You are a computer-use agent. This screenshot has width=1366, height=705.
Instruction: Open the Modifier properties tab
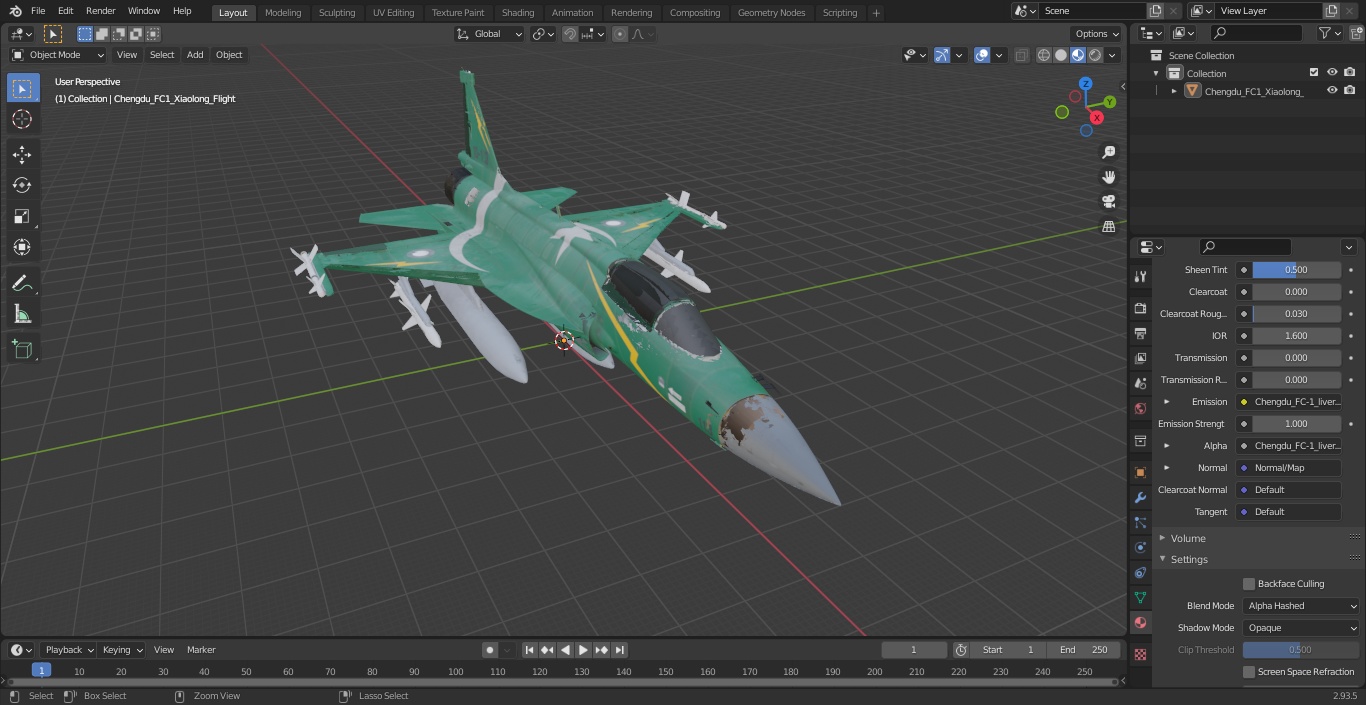pos(1140,498)
